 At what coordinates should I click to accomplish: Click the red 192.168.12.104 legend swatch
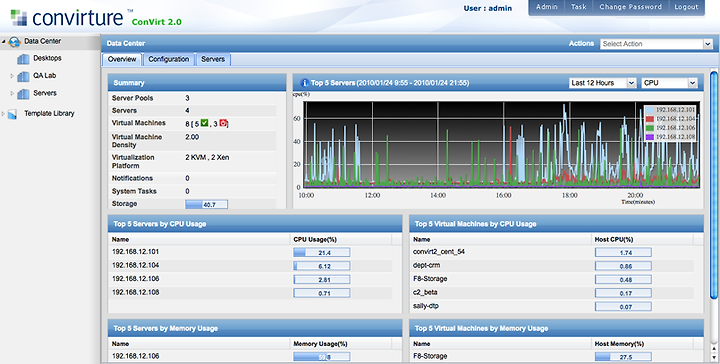pos(650,119)
